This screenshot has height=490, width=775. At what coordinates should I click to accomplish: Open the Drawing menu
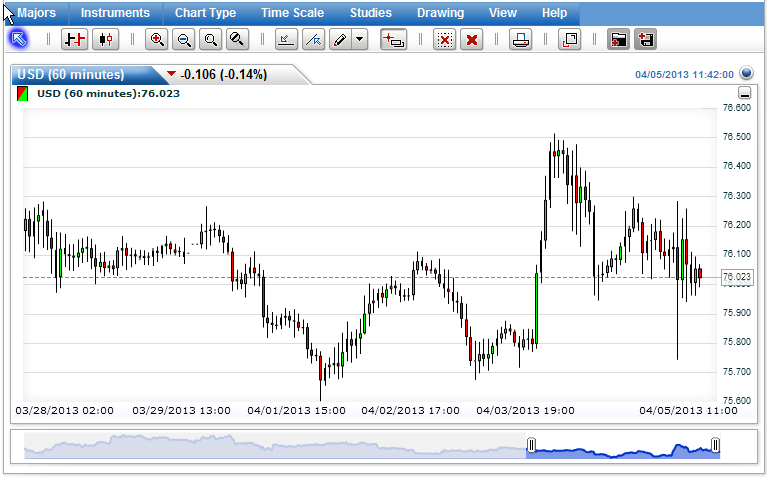[440, 13]
